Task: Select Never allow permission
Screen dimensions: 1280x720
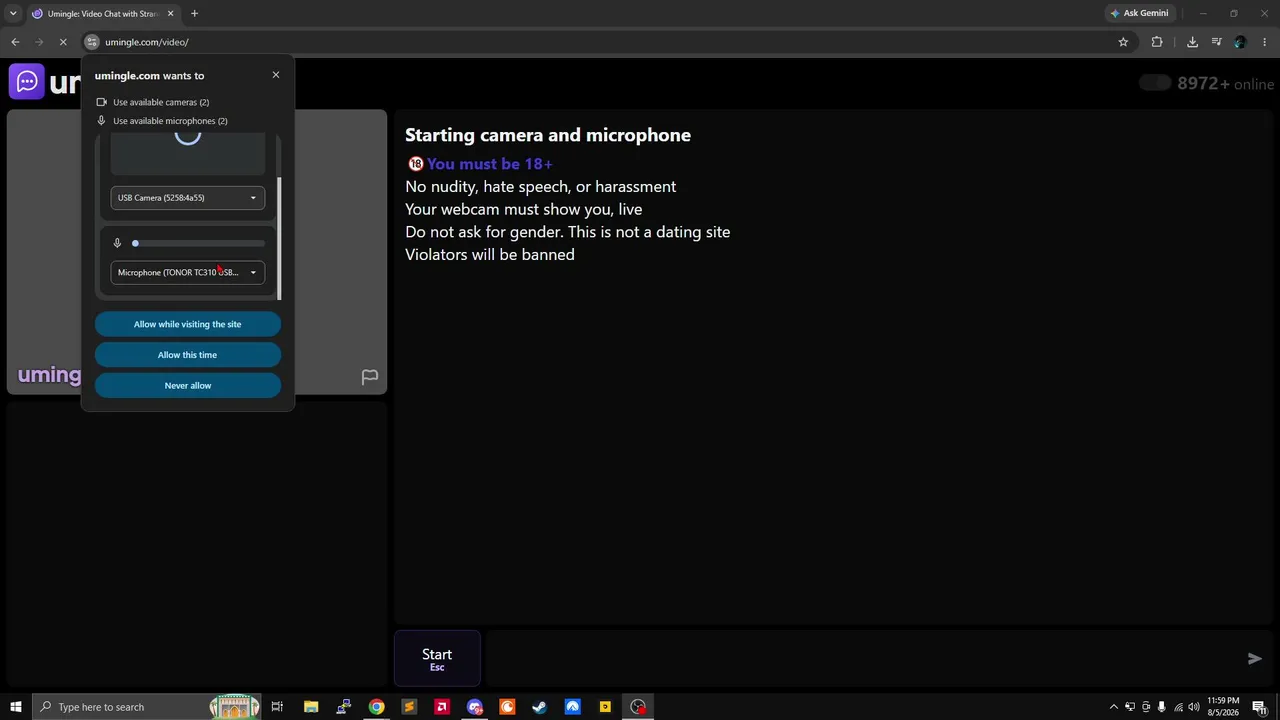Action: 188,385
